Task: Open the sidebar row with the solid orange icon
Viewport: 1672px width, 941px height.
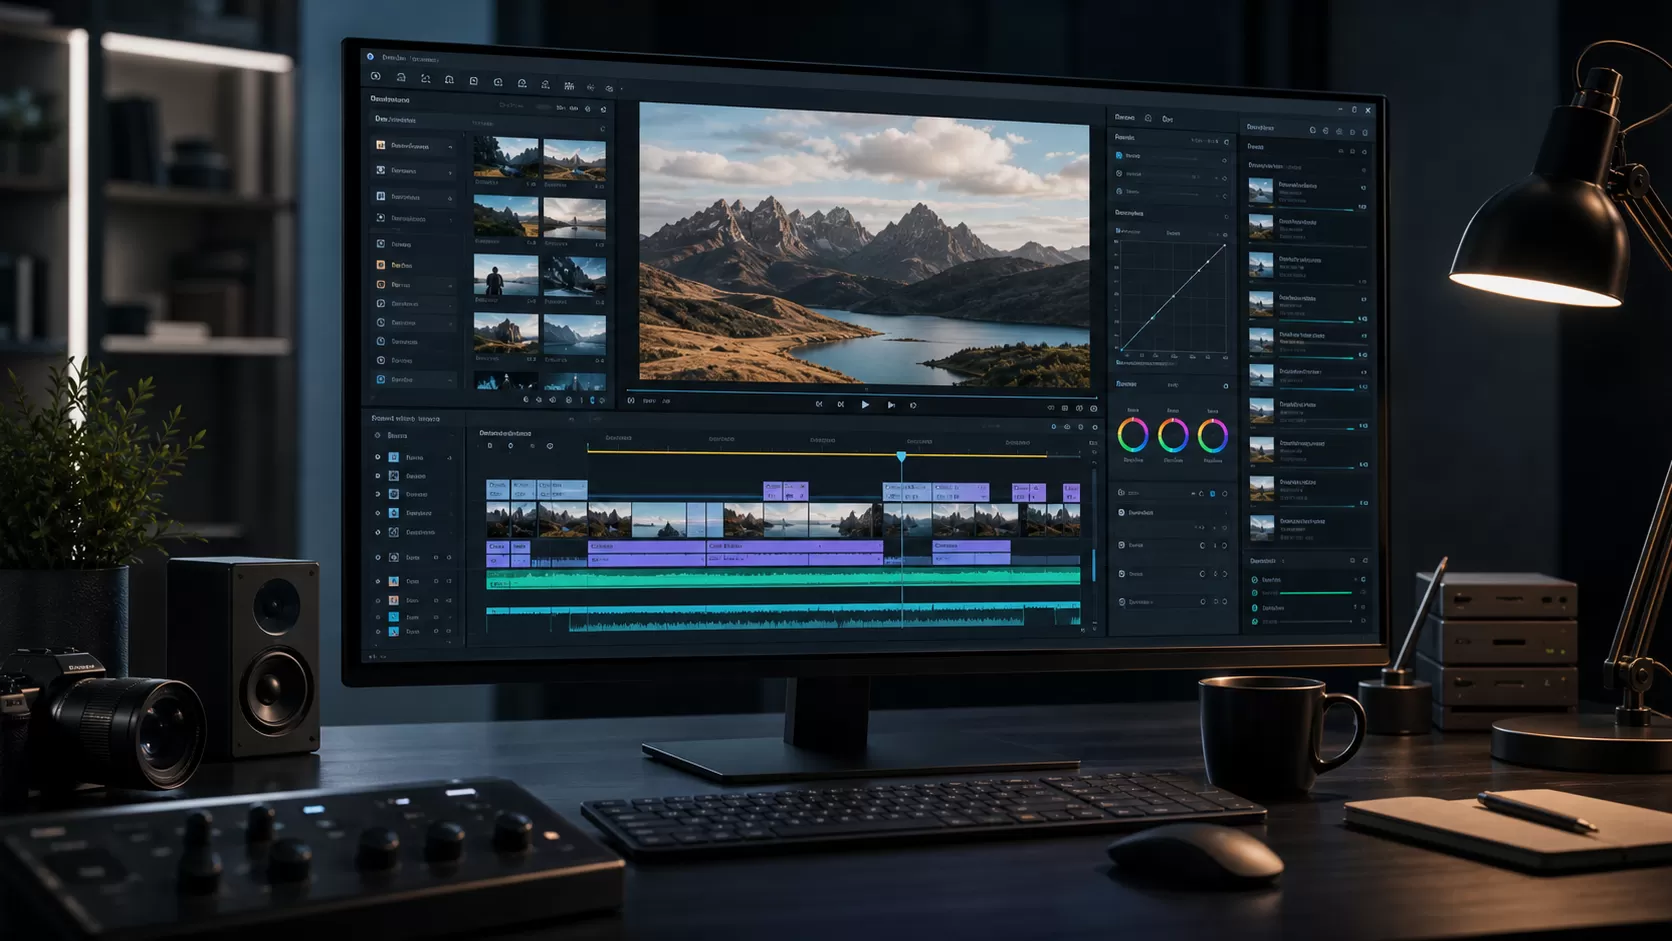Action: [x=415, y=265]
